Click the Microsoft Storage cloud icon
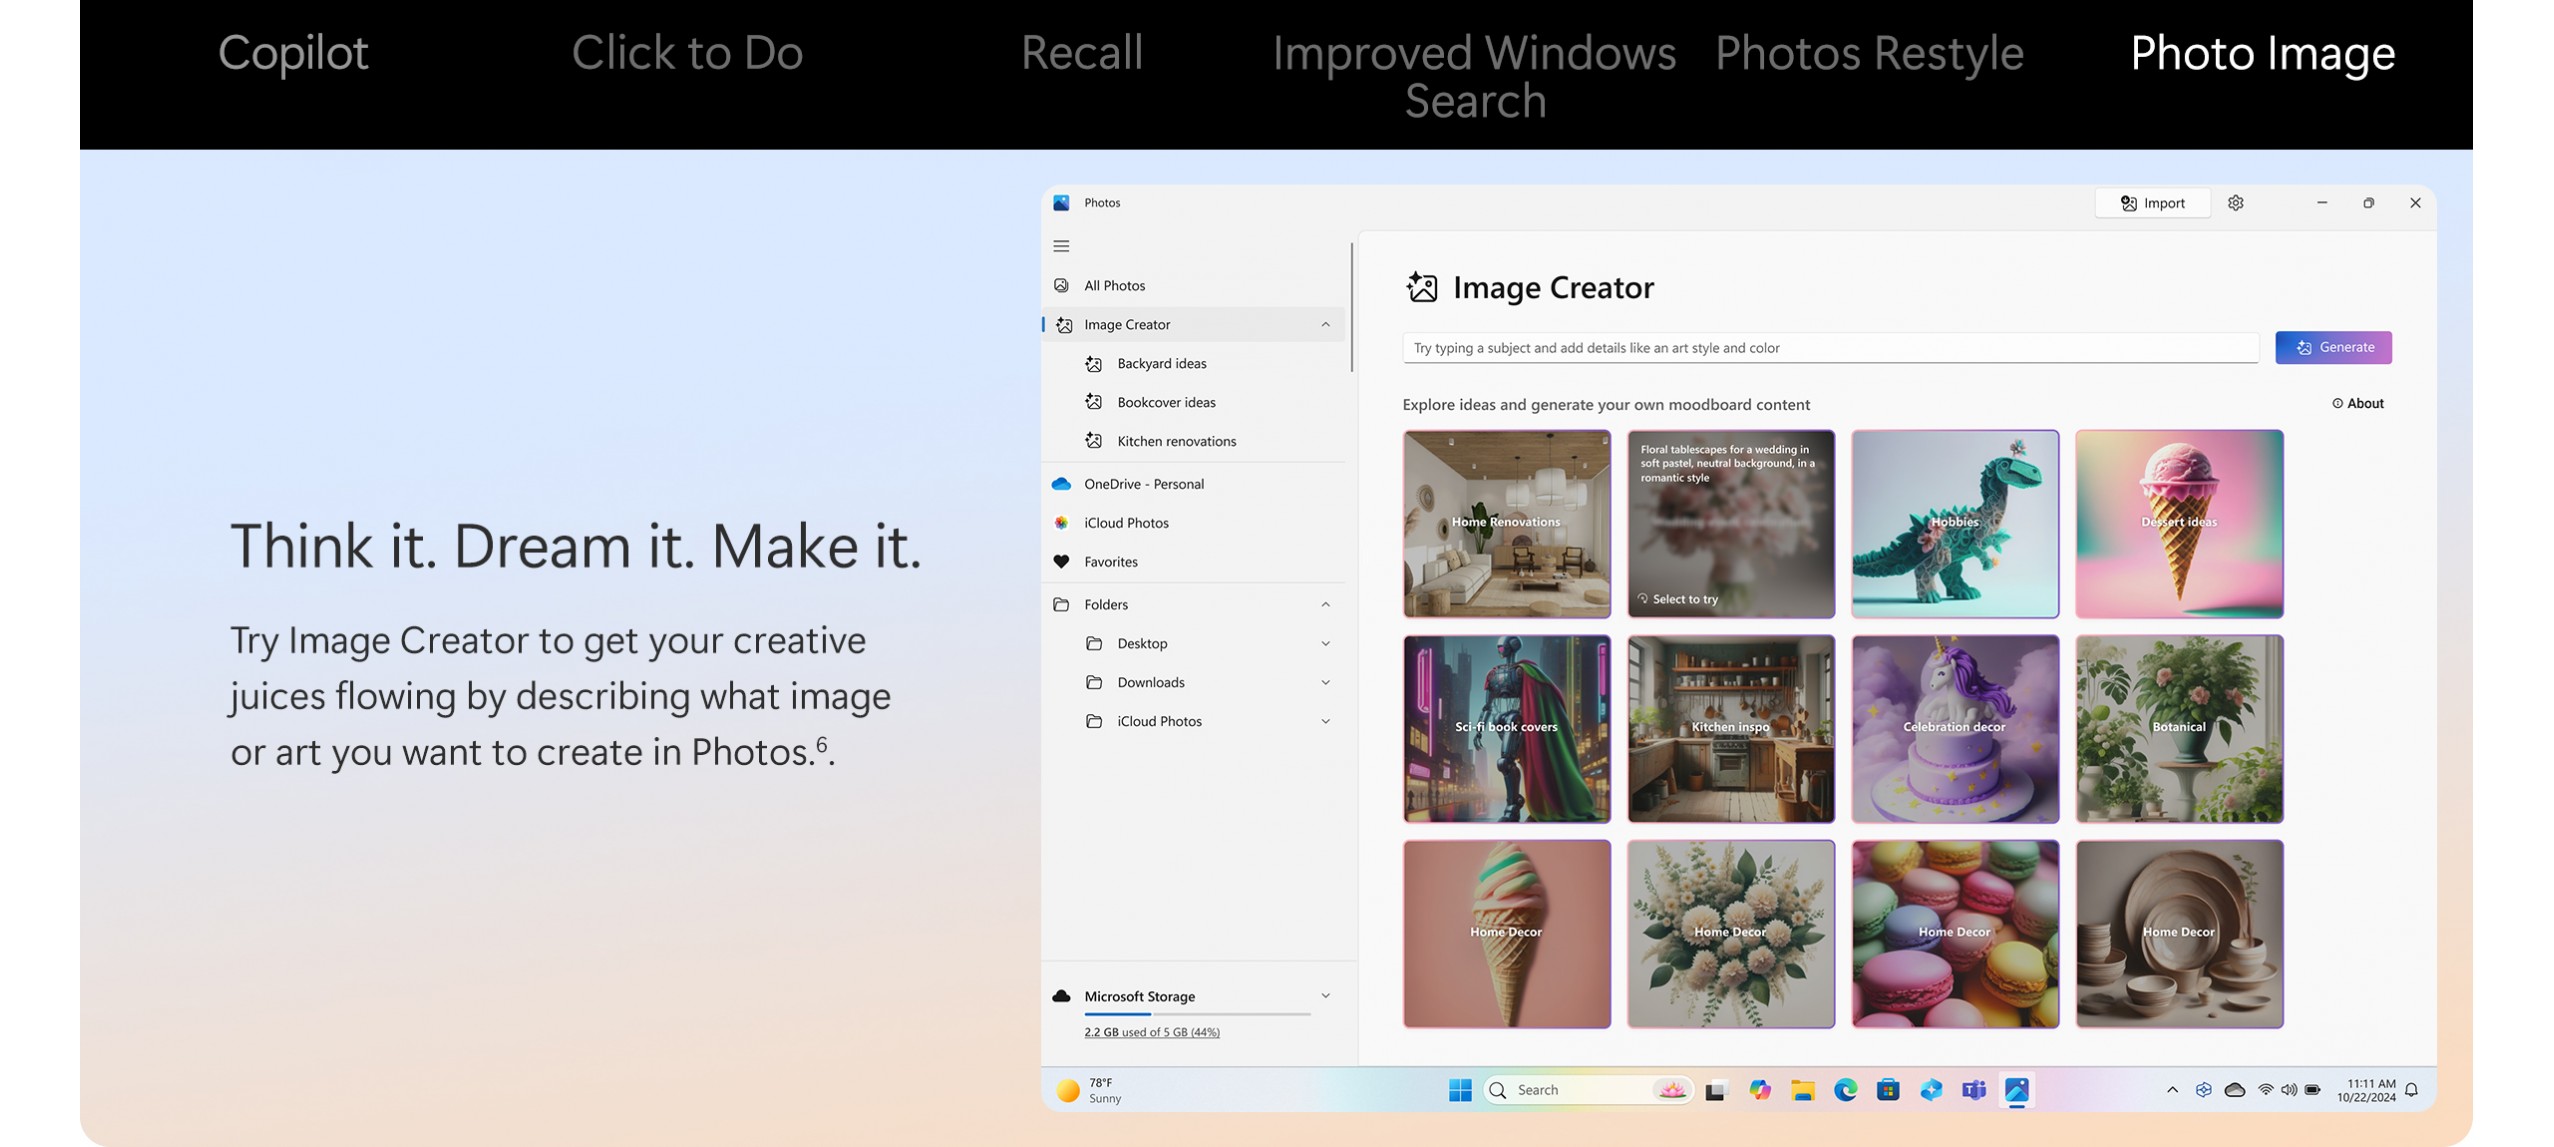The image size is (2554, 1147). [x=1061, y=997]
